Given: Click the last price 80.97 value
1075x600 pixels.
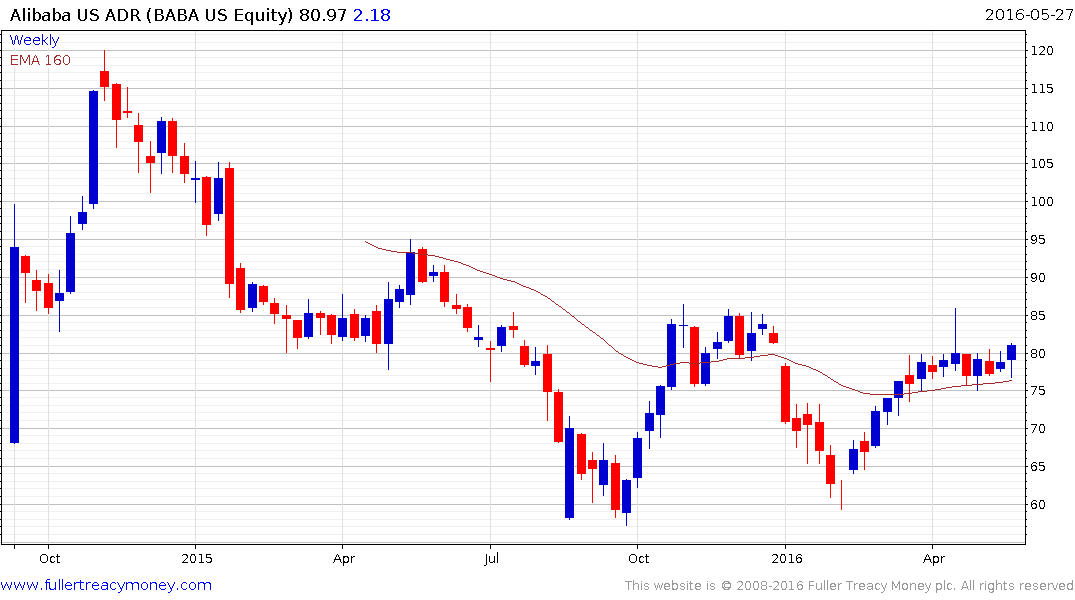Looking at the screenshot, I should point(323,15).
